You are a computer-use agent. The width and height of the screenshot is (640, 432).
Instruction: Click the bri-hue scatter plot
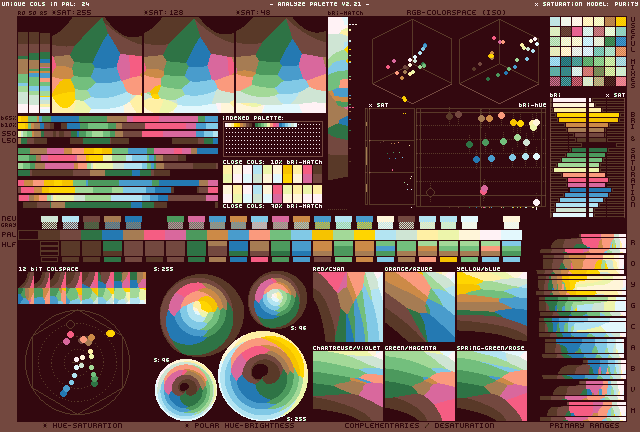[480, 157]
